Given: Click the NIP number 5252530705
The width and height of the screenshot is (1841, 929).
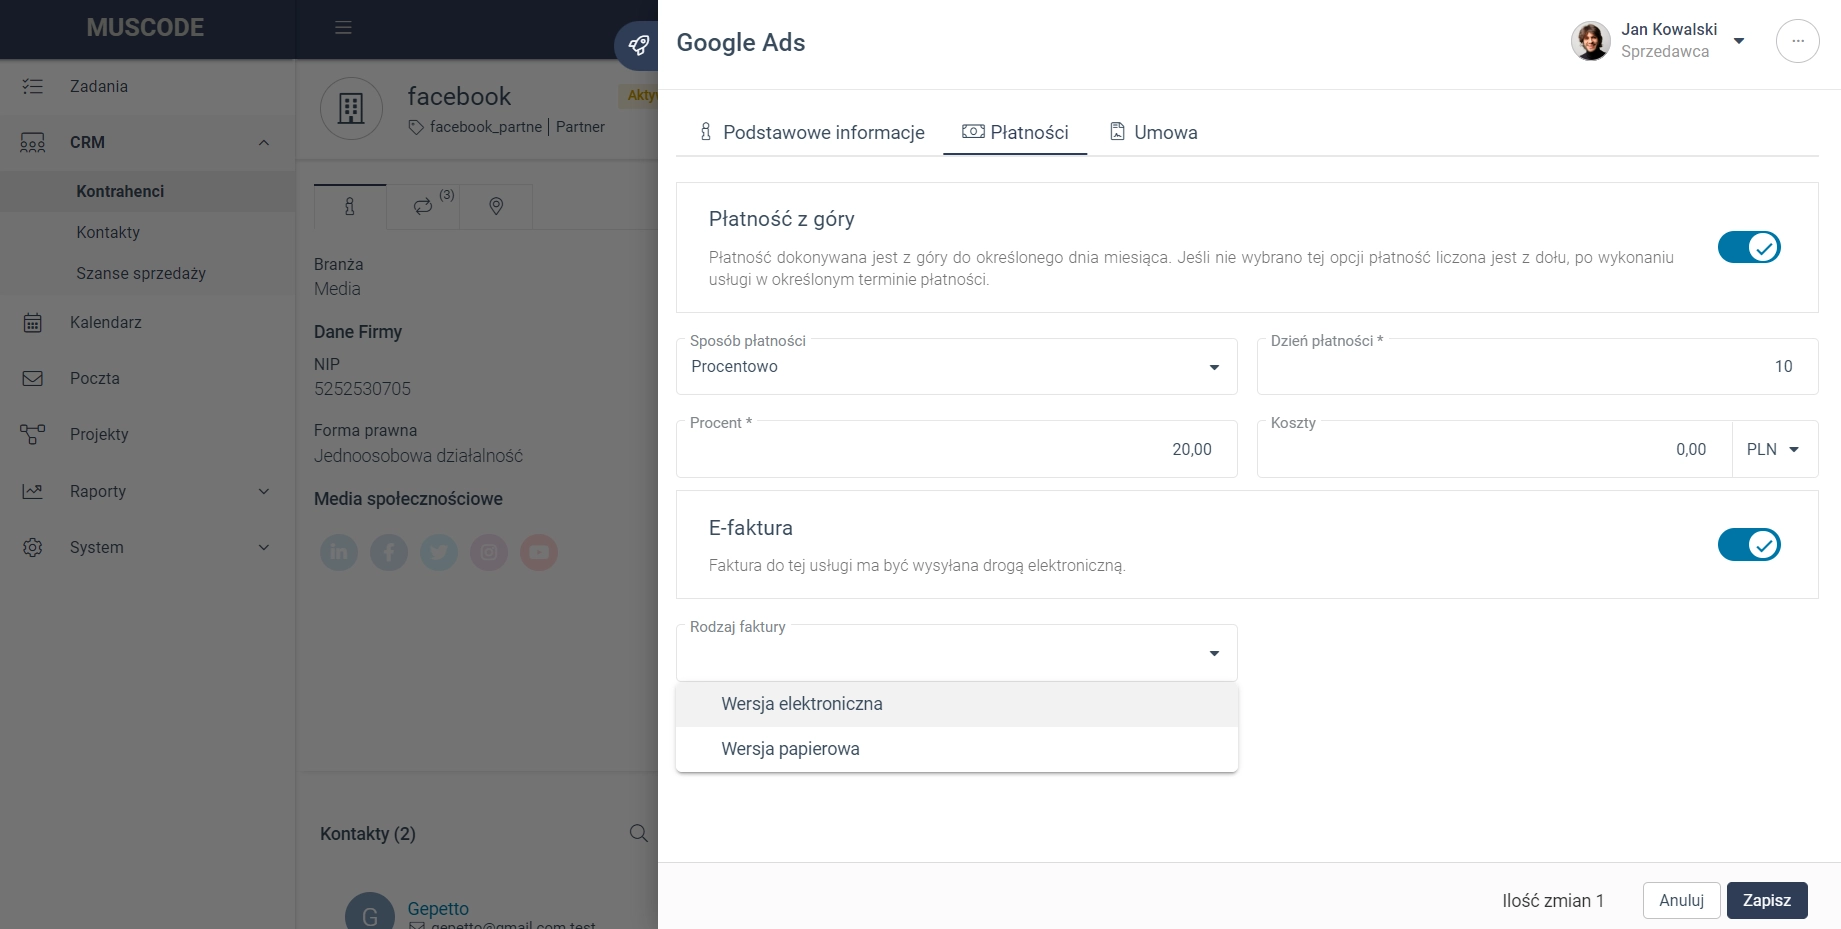Looking at the screenshot, I should point(362,389).
